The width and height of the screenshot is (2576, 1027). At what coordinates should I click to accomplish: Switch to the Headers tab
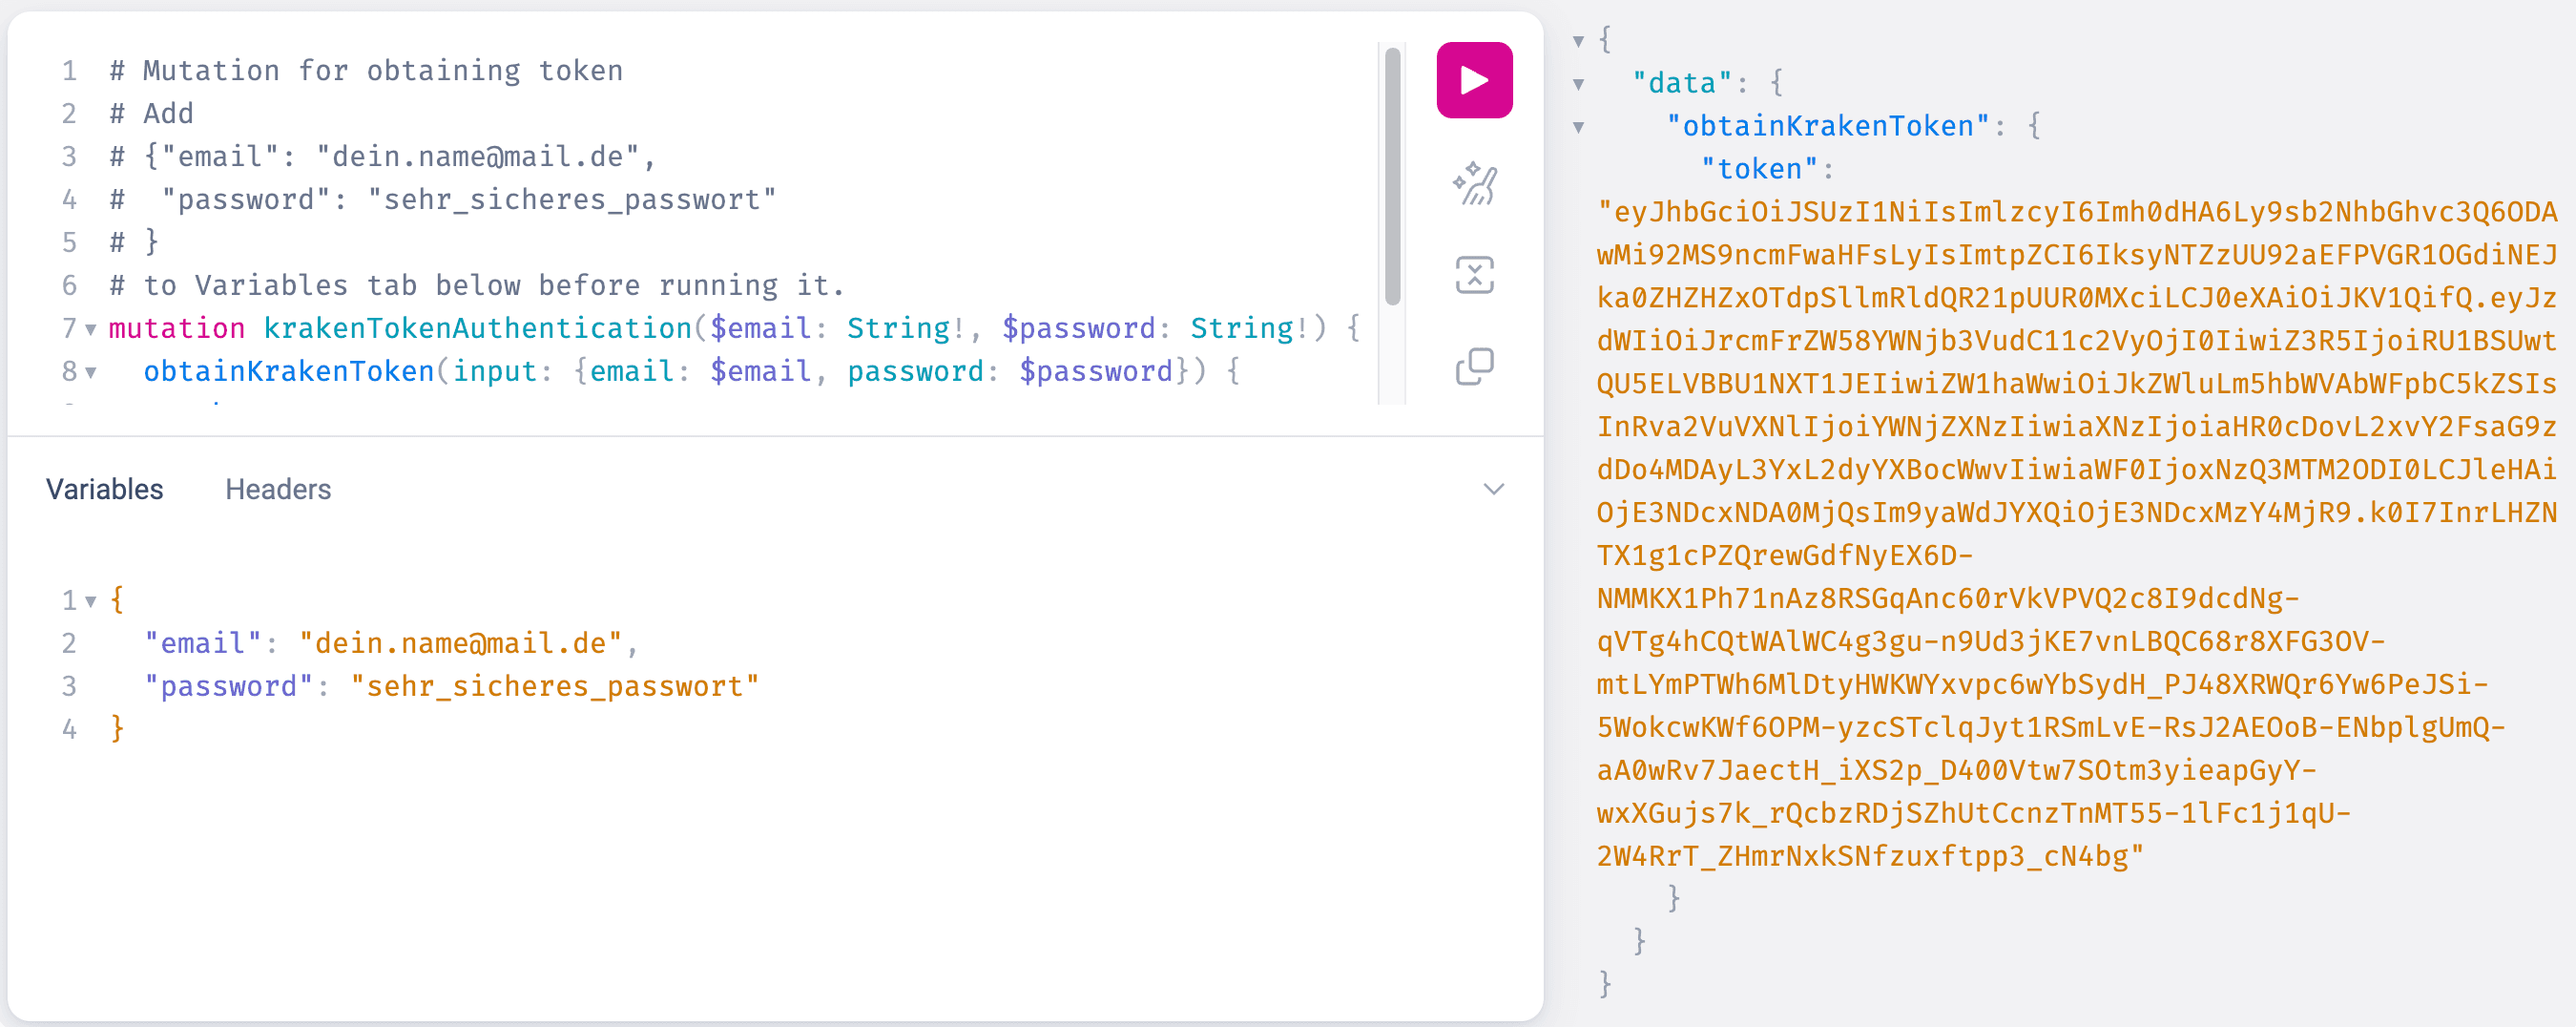(277, 489)
